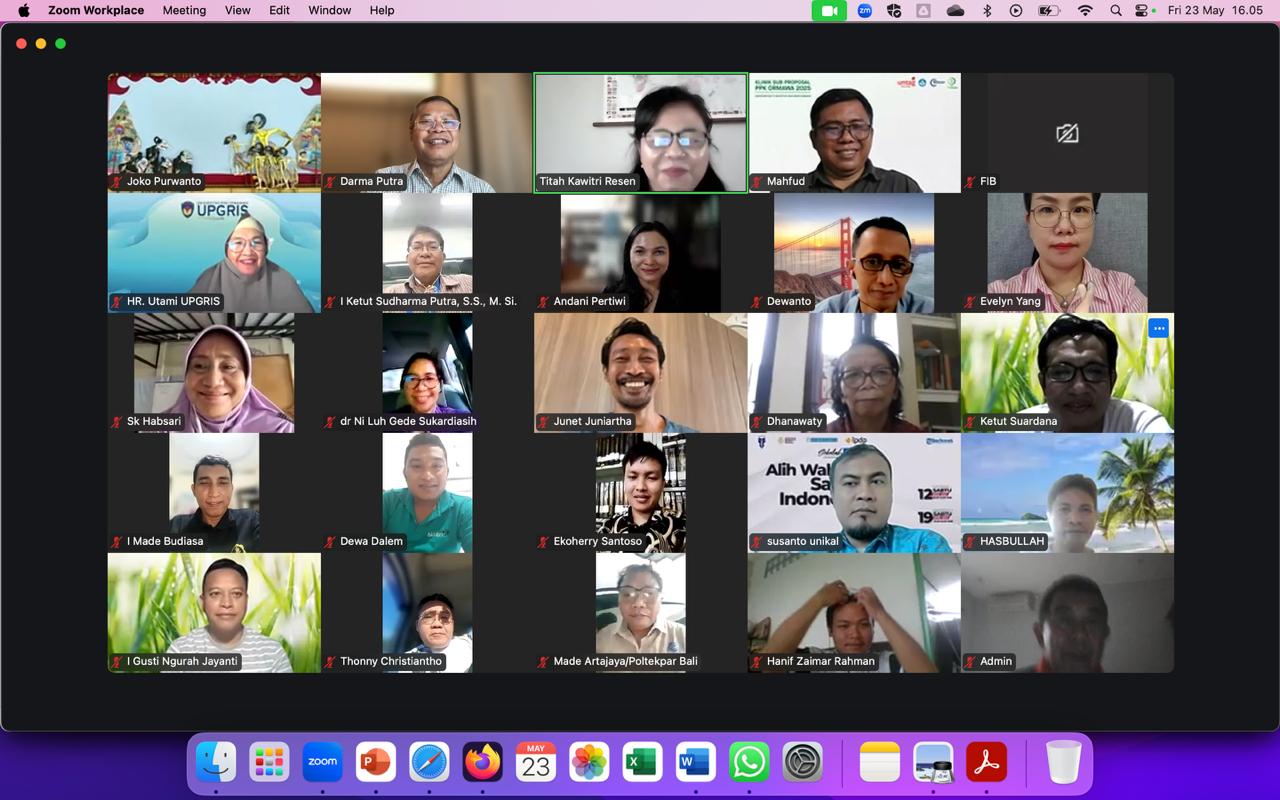1280x800 pixels.
Task: Toggle Bluetooth menu bar icon
Action: pos(987,10)
